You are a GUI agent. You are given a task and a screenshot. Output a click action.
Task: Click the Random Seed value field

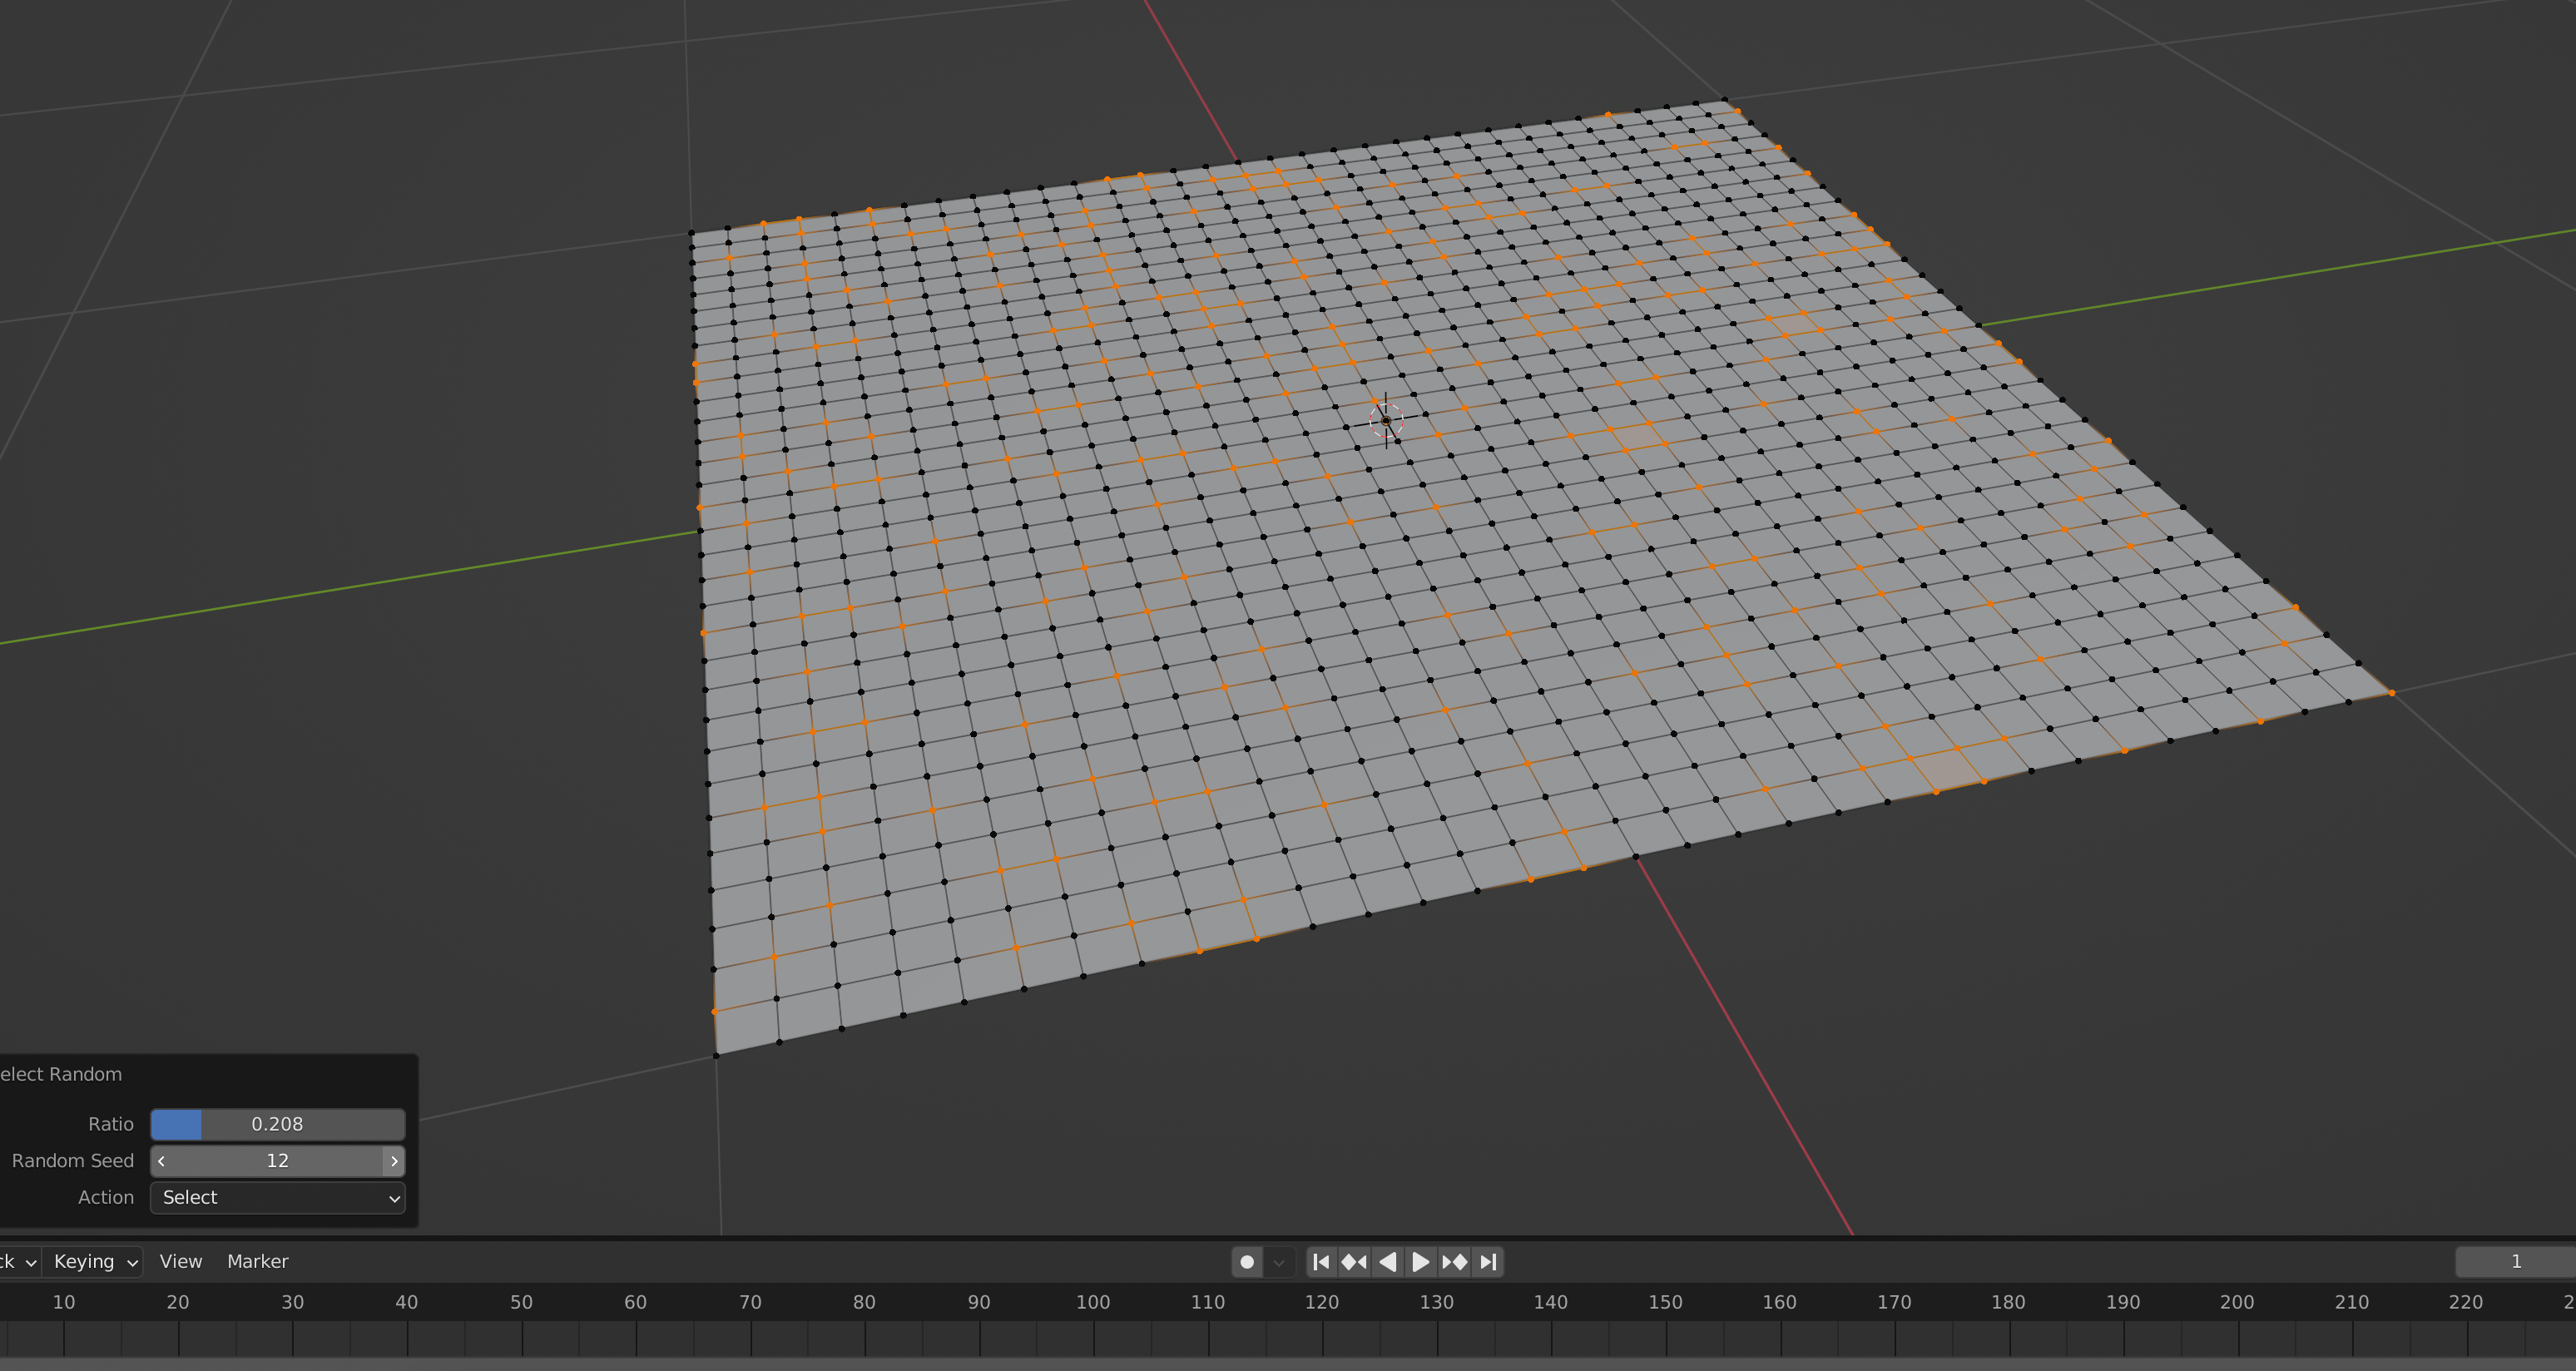(x=277, y=1161)
